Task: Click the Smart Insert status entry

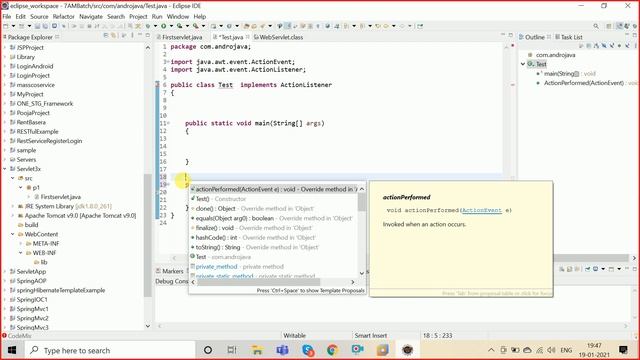Action: [371, 336]
